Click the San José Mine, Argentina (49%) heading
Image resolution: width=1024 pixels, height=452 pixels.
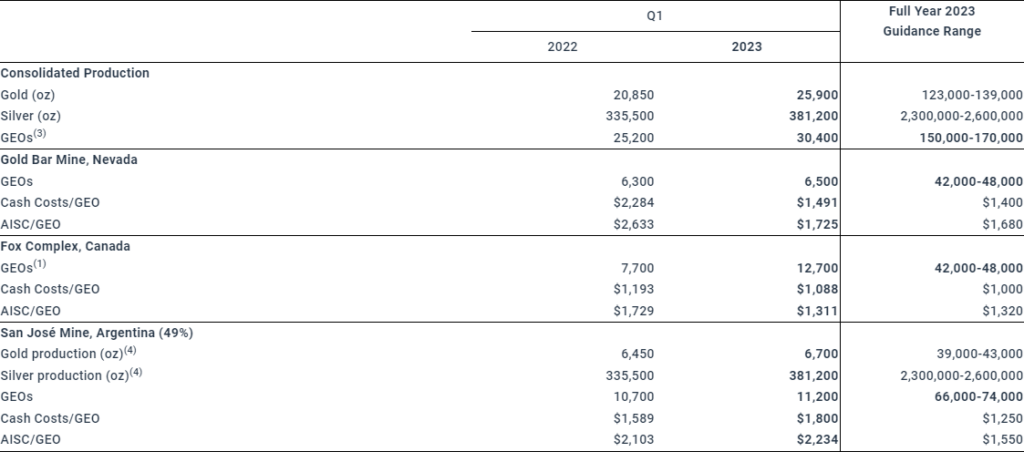pyautogui.click(x=97, y=332)
